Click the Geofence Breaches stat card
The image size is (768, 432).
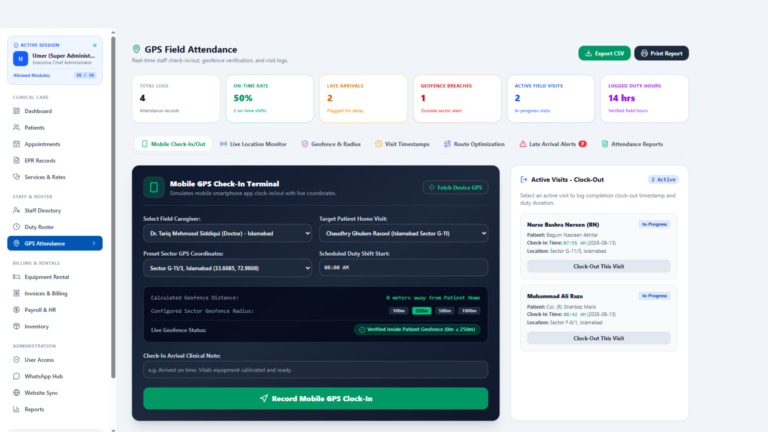[457, 98]
